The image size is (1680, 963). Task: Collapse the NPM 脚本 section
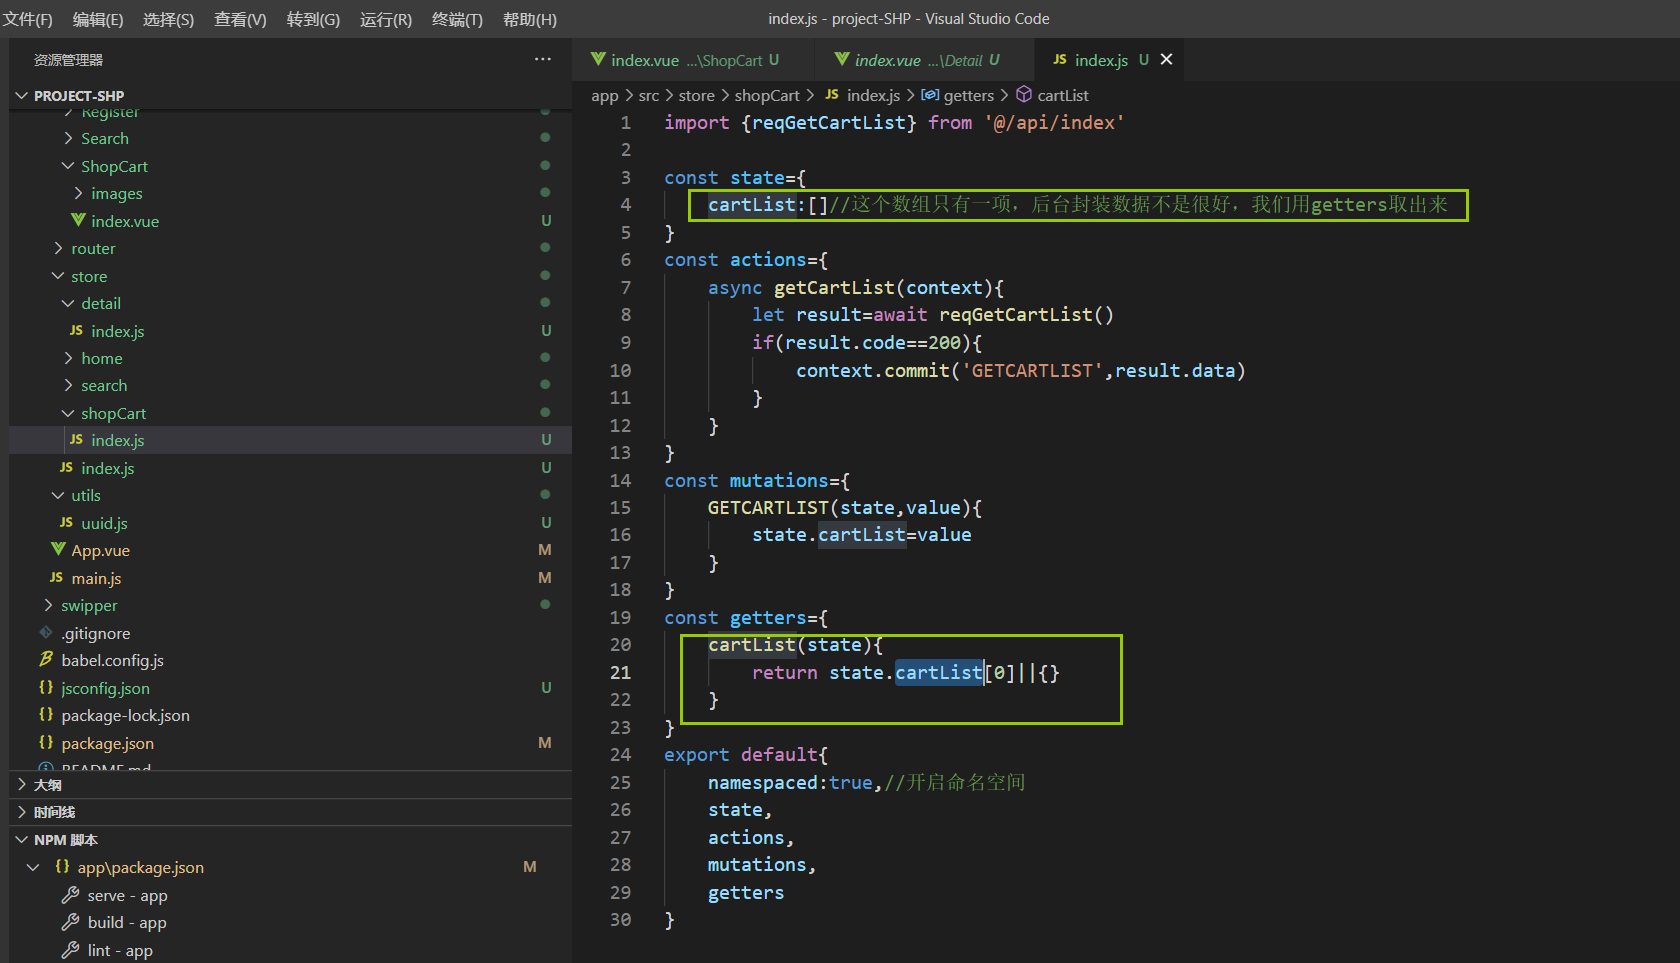click(66, 840)
